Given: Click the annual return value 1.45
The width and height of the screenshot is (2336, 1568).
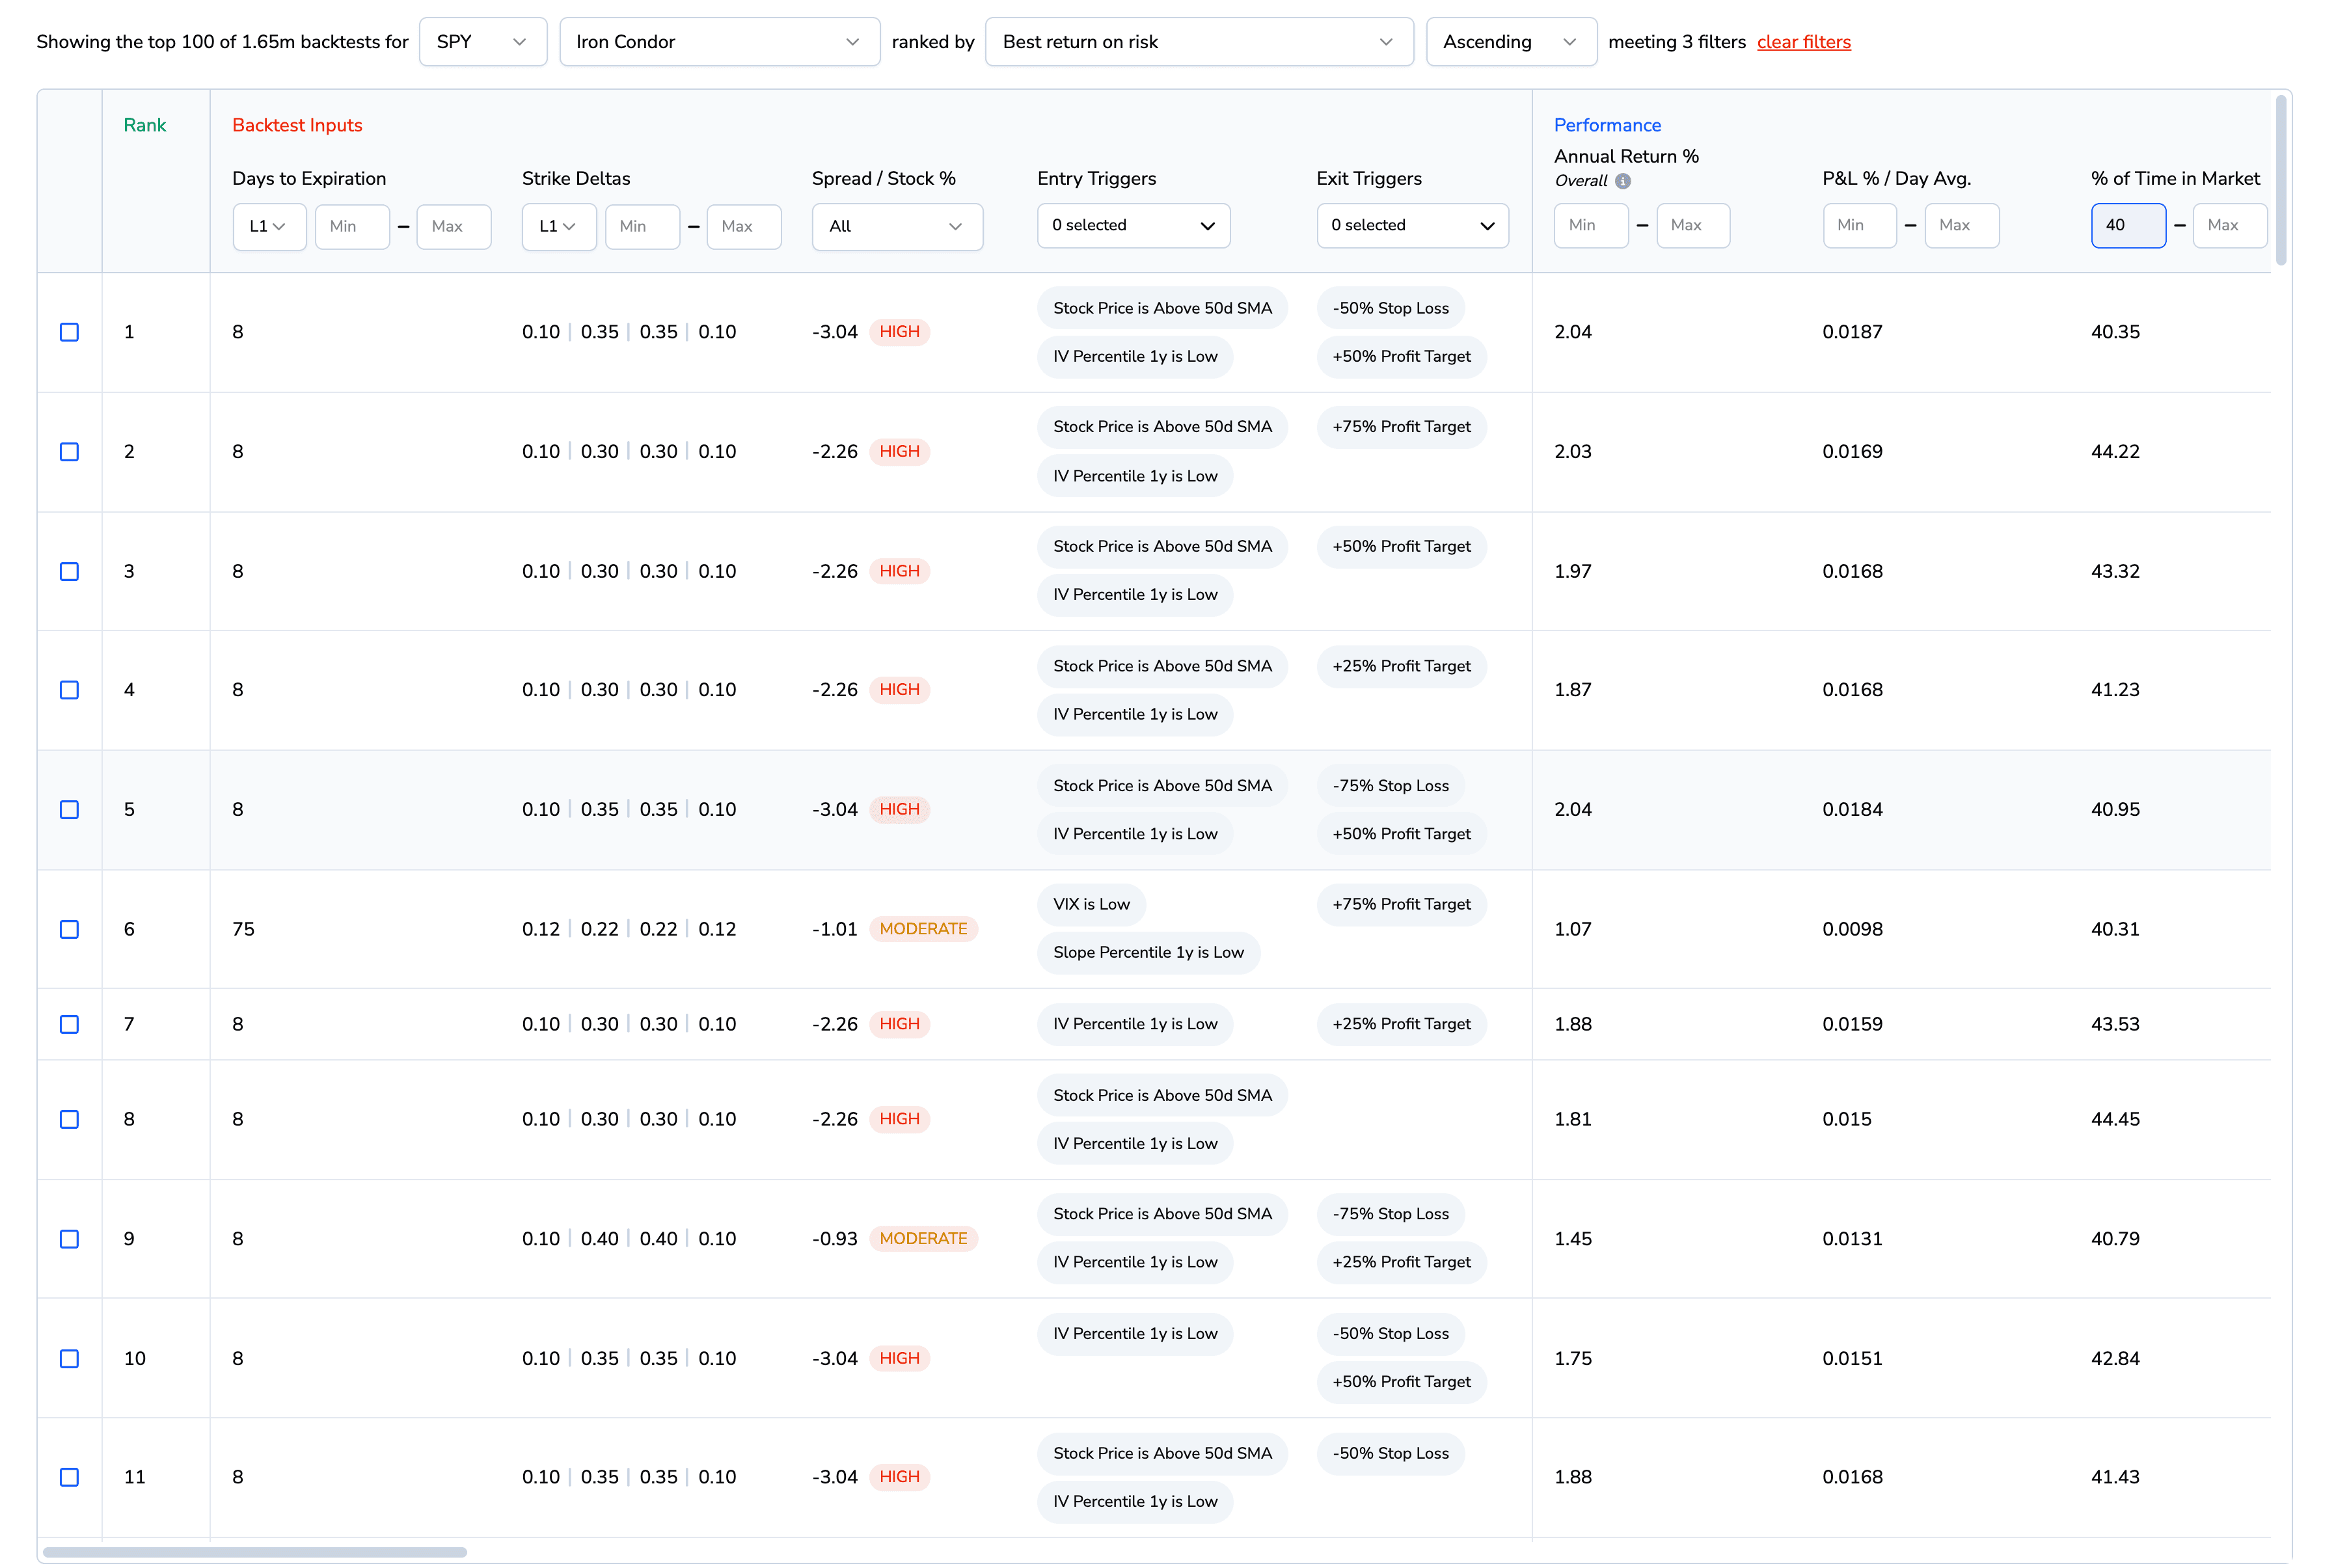Looking at the screenshot, I should (1573, 1239).
